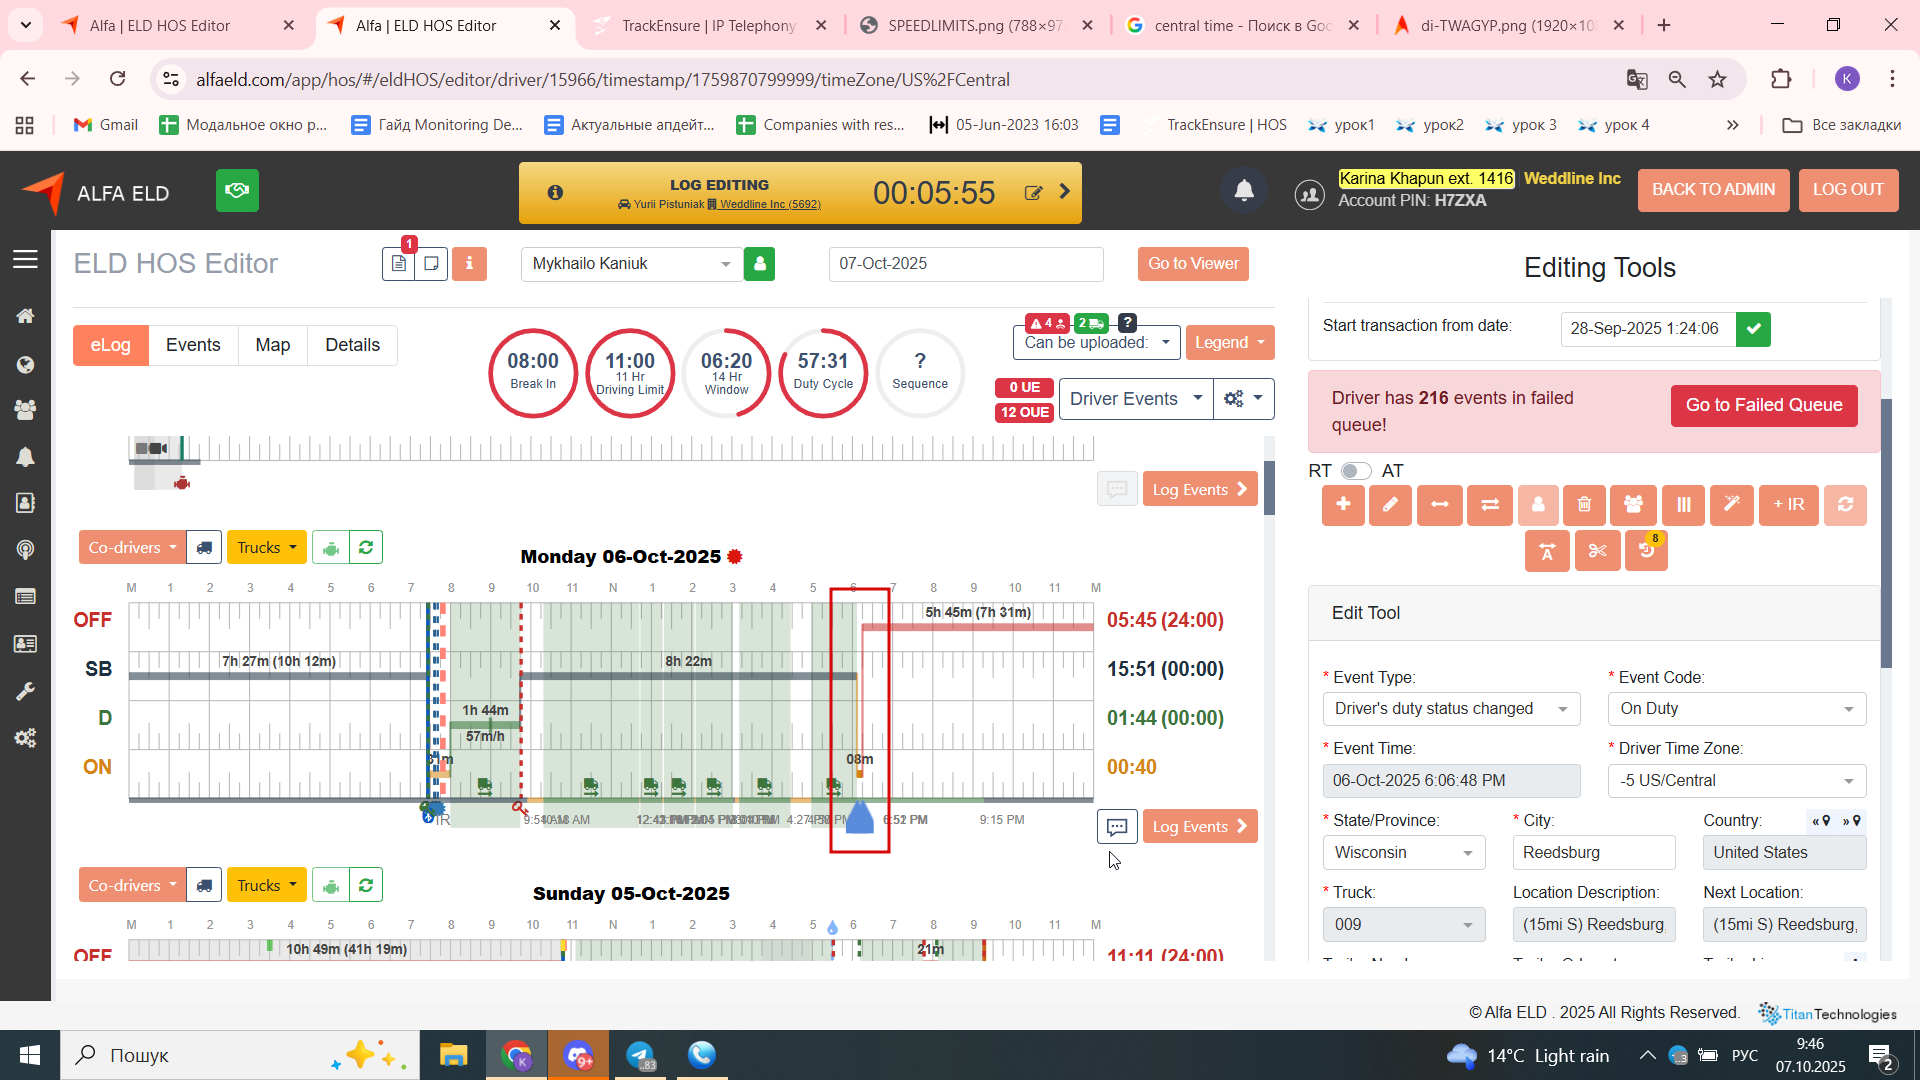Open the undo history icon with badge 8
Viewport: 1920px width, 1080px height.
tap(1646, 551)
